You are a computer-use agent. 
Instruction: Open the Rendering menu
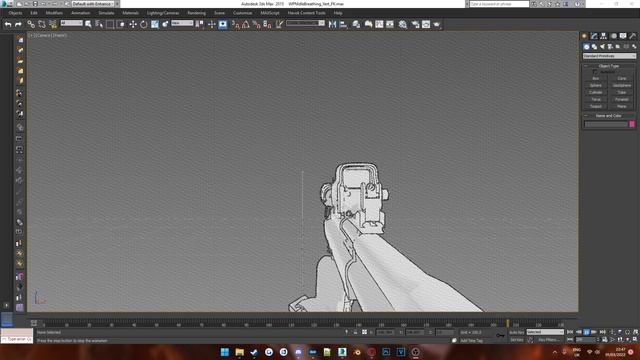(196, 13)
